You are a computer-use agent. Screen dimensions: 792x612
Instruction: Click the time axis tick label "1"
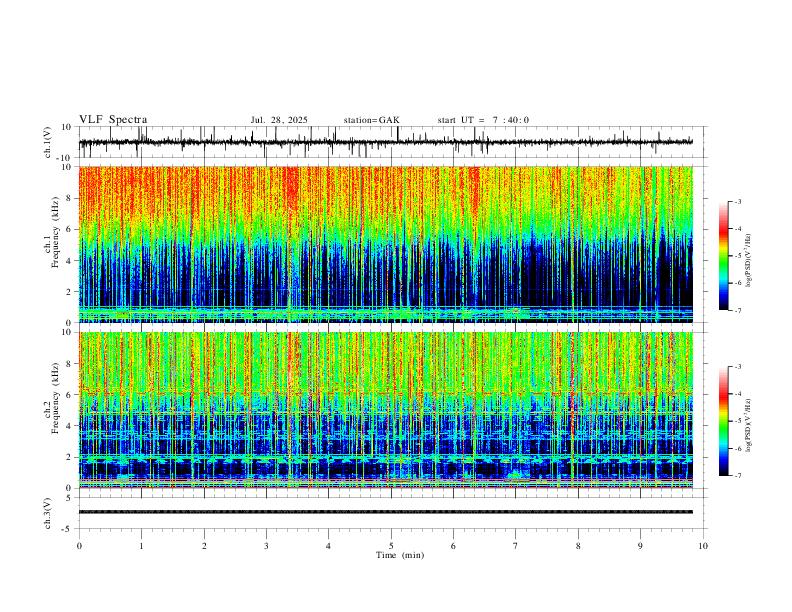tap(141, 546)
